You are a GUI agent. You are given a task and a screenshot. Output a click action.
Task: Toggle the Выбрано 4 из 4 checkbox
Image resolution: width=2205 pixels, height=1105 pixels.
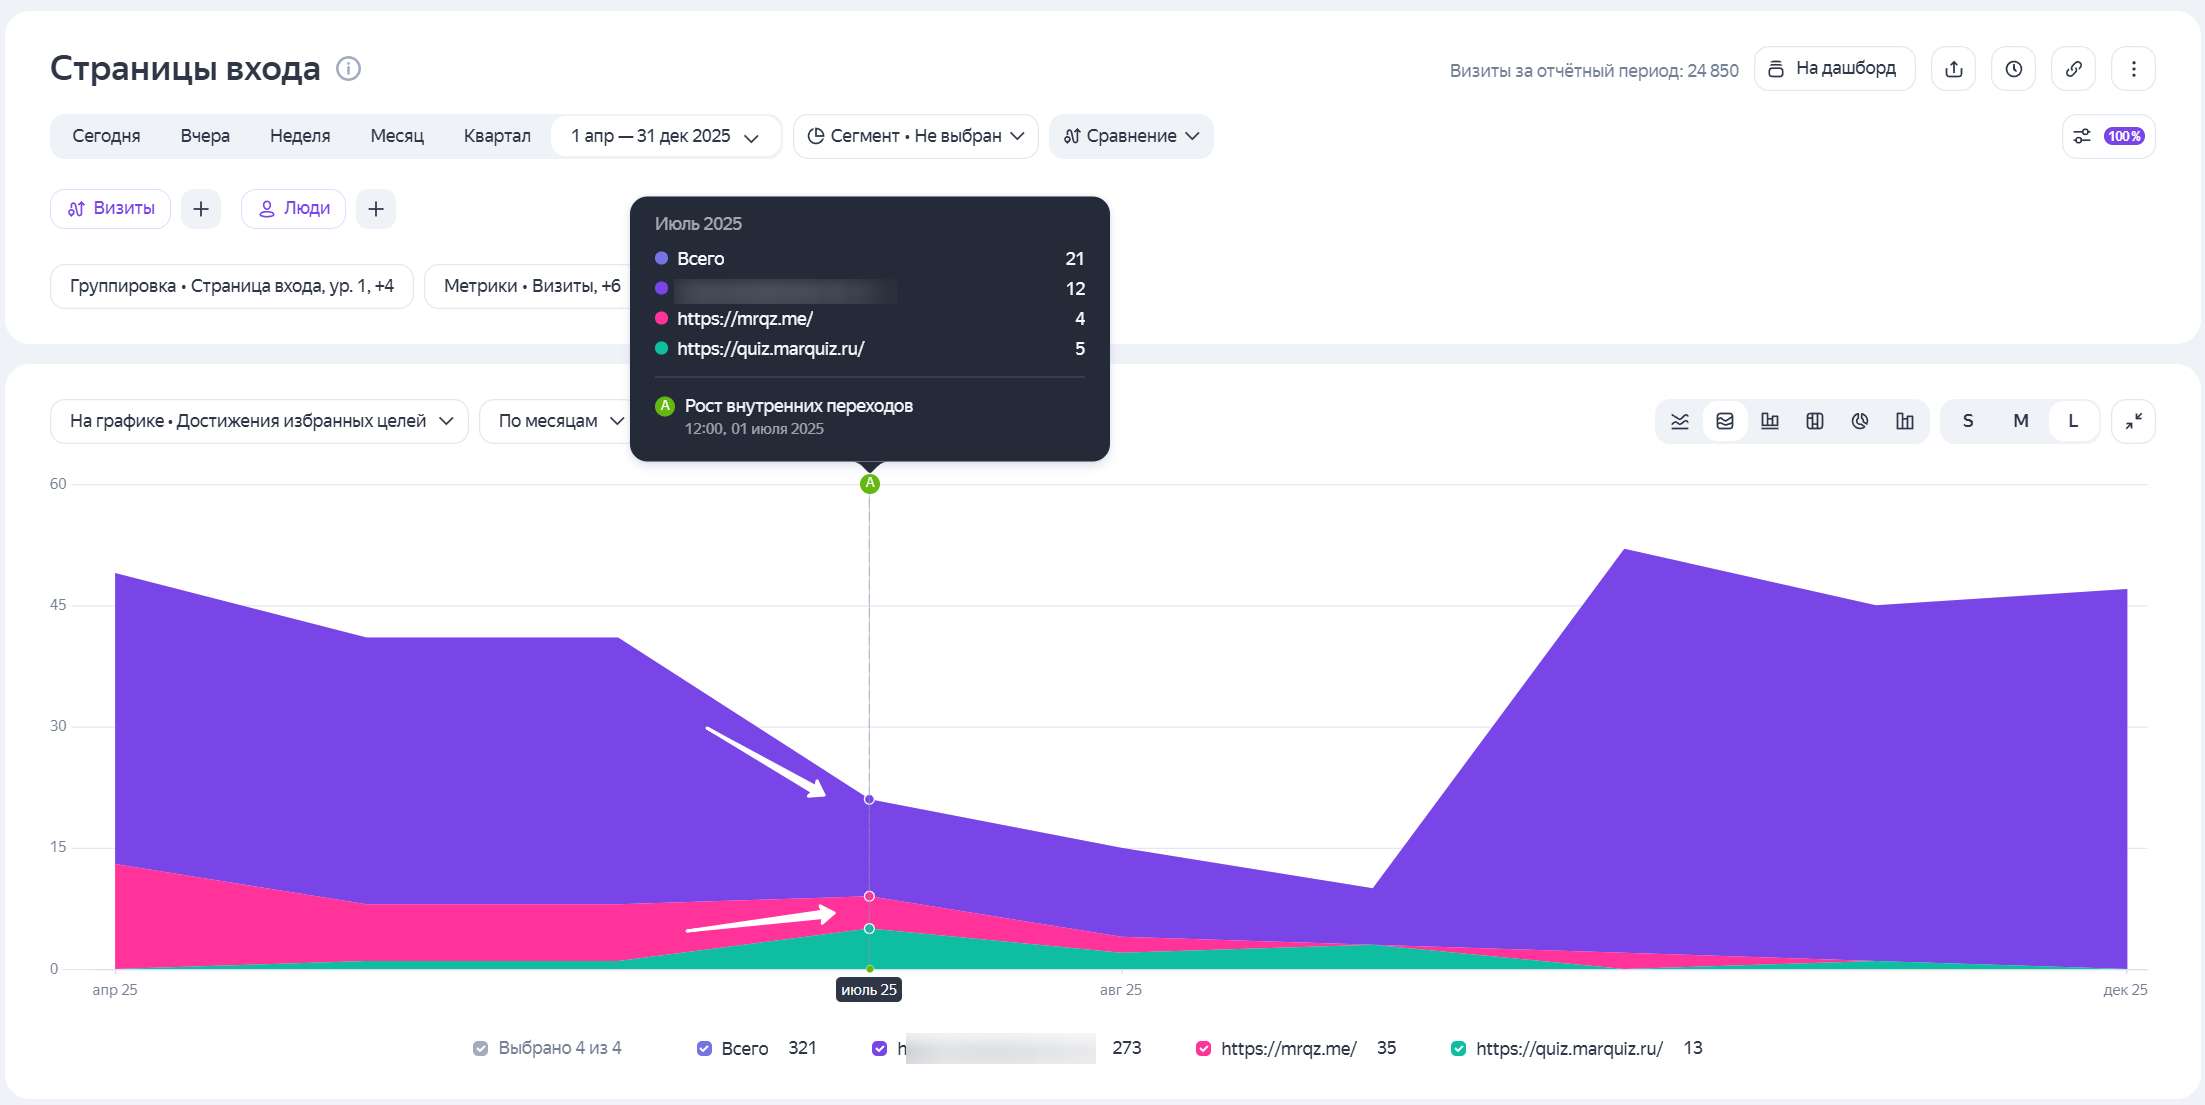coord(481,1048)
